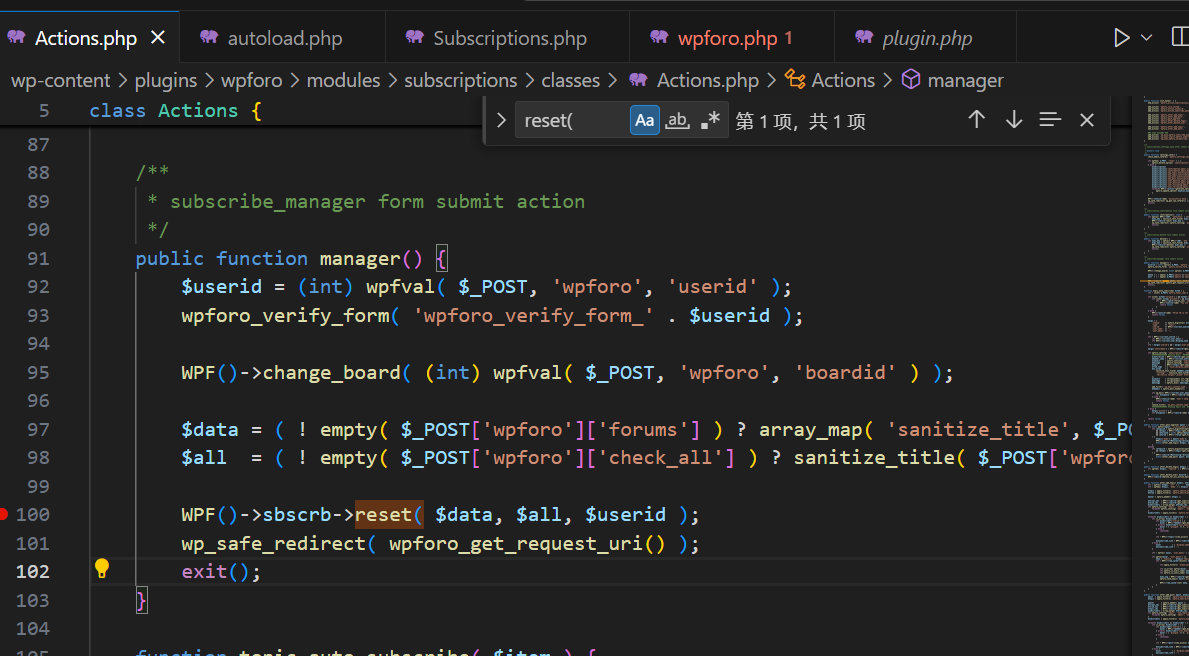Click the elephant PHP icon on autoload.php tab

pos(209,37)
